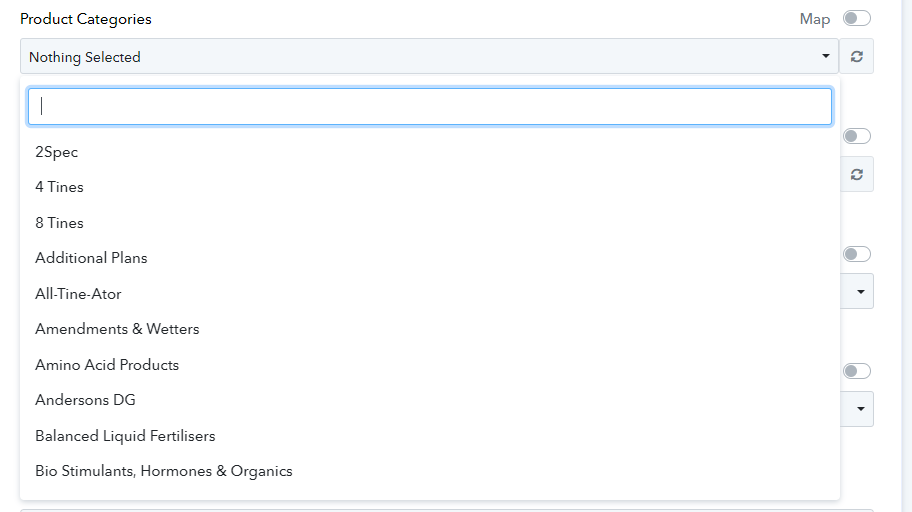Click refresh icon beside Product Categories dropdown
The width and height of the screenshot is (912, 512).
click(x=856, y=56)
